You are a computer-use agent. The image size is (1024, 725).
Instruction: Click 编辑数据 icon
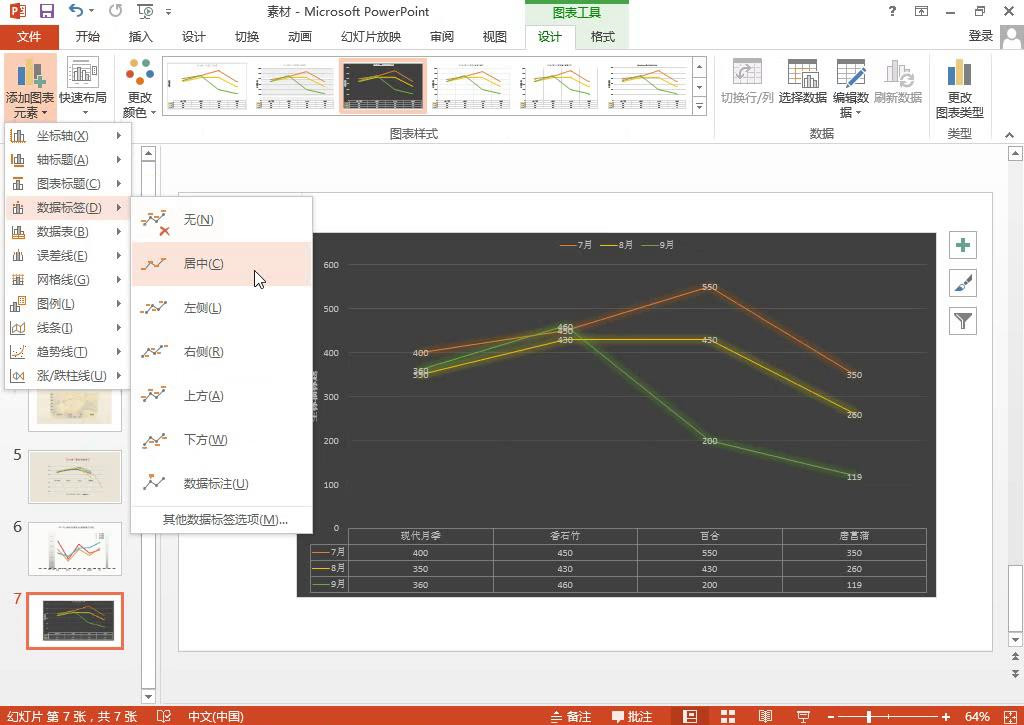click(x=851, y=88)
